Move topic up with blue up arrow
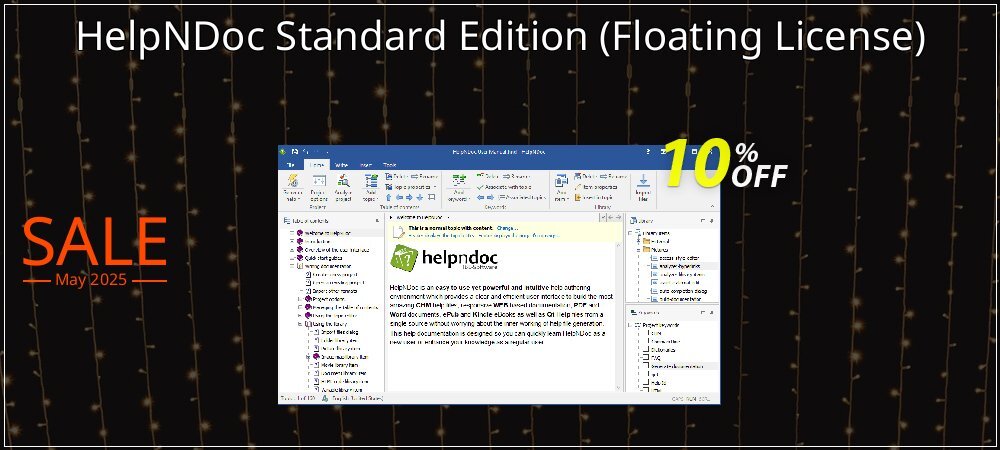 coord(388,198)
